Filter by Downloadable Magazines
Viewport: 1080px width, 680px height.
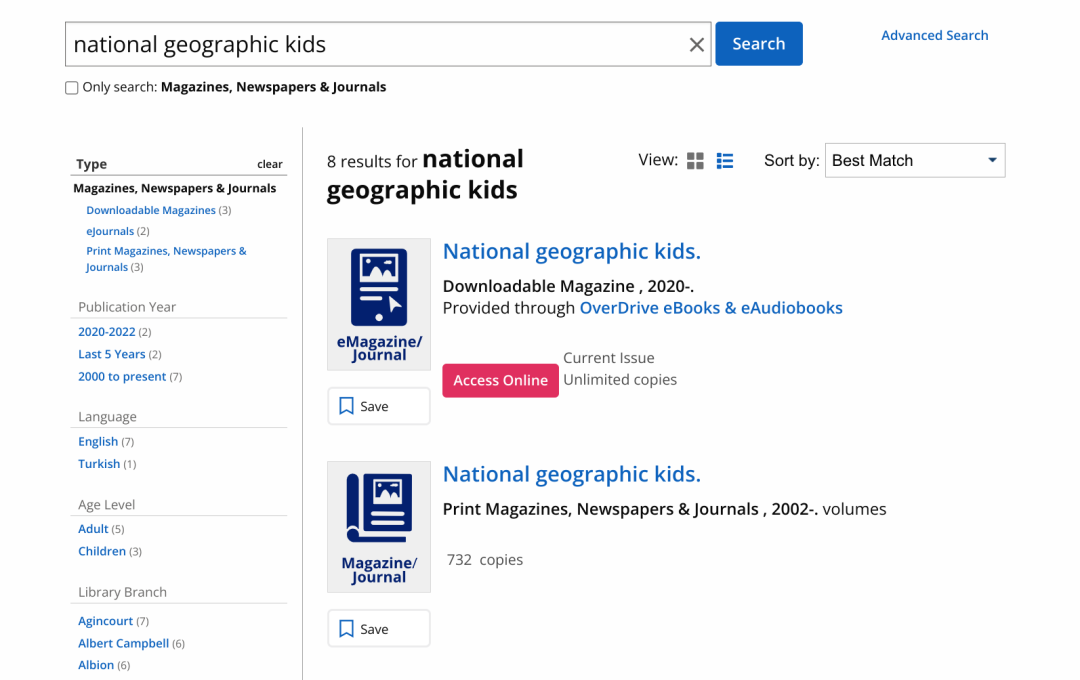(151, 210)
